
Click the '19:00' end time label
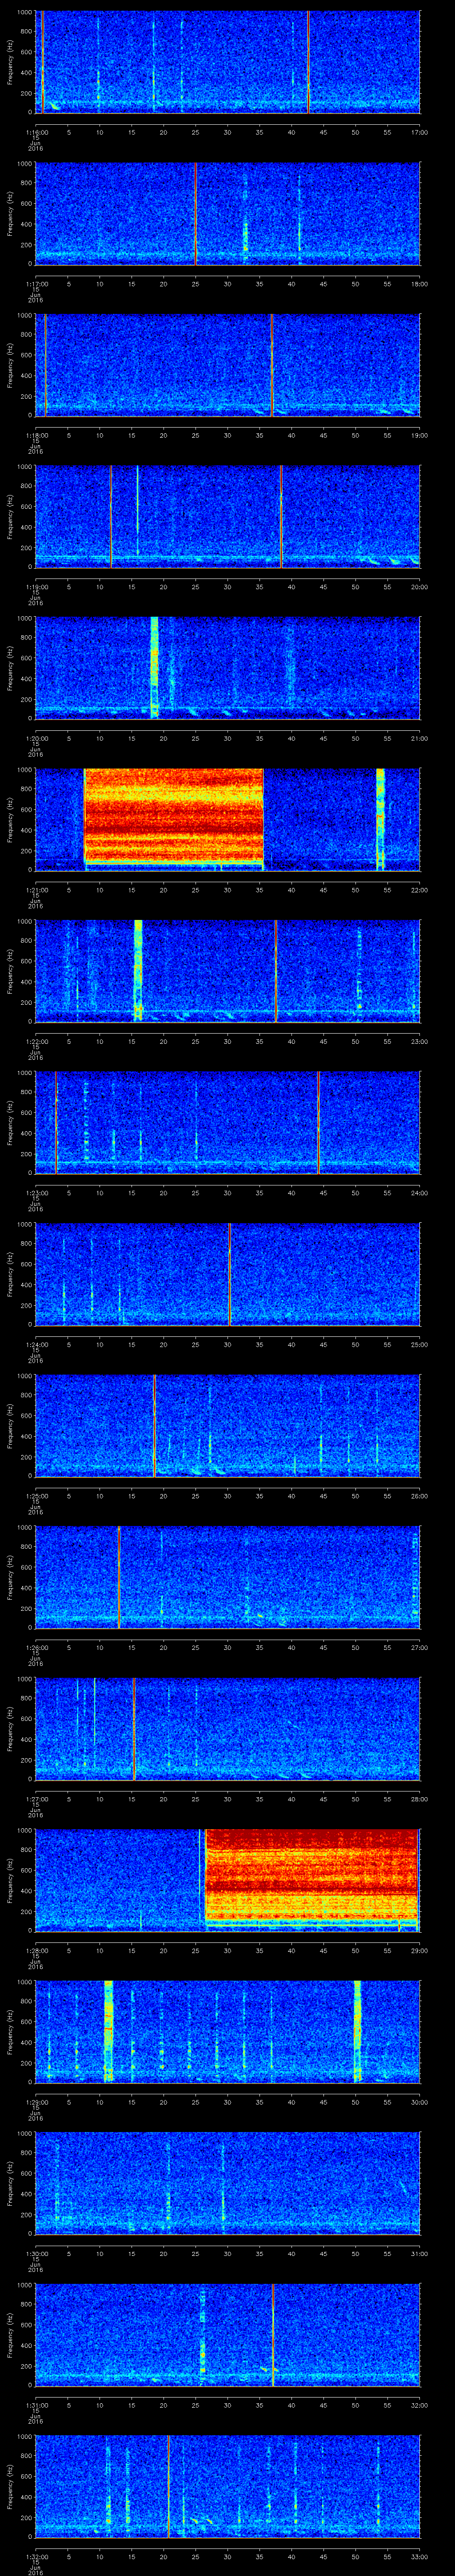pyautogui.click(x=419, y=435)
